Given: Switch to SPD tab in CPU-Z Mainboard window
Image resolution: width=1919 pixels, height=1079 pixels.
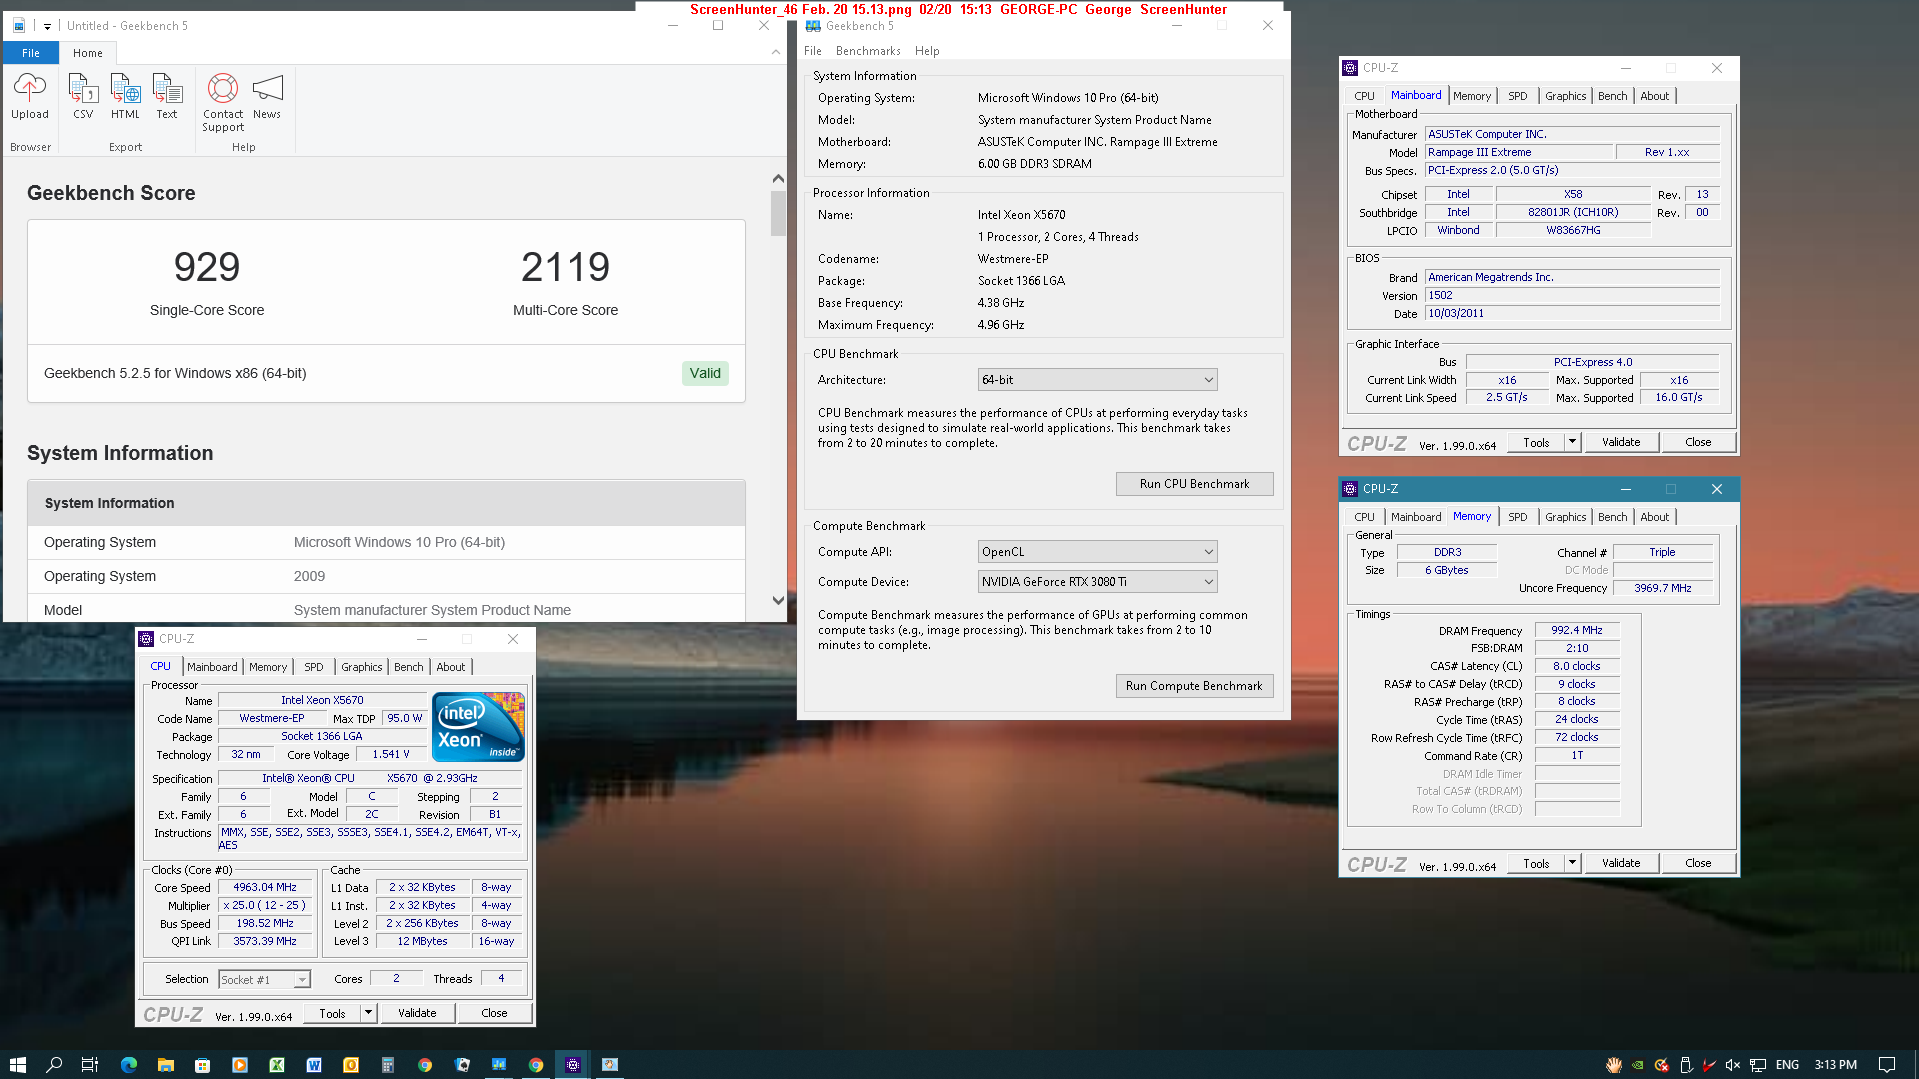Looking at the screenshot, I should click(1517, 96).
